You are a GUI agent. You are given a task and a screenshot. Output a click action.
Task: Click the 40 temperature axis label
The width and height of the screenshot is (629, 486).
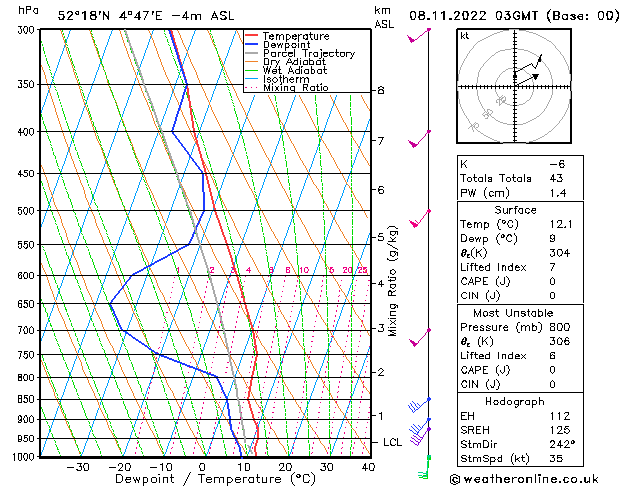pos(368,467)
